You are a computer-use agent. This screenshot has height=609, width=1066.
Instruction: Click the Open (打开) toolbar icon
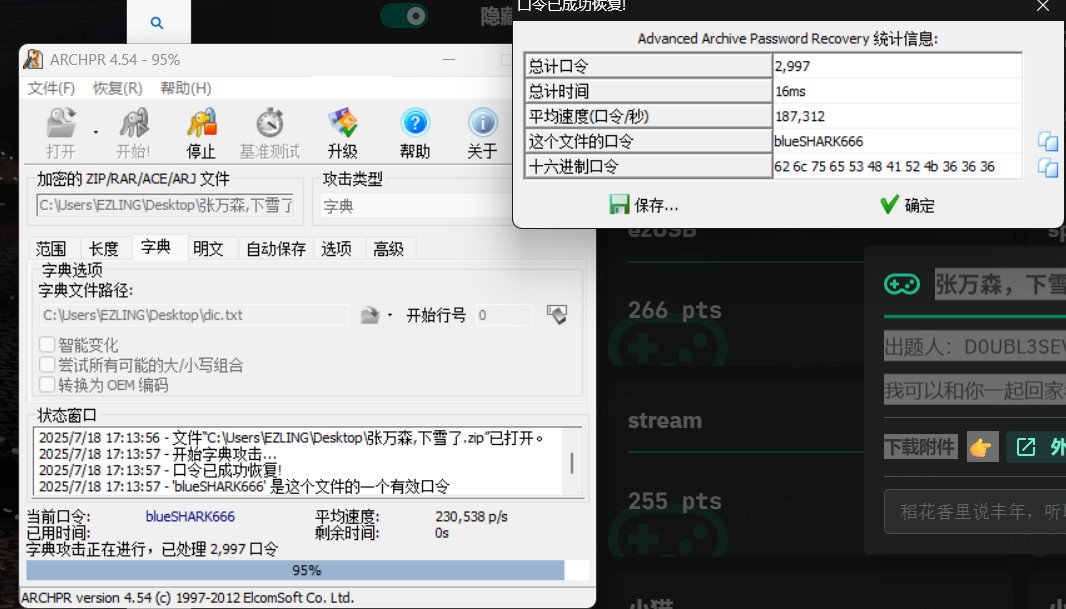pos(61,125)
